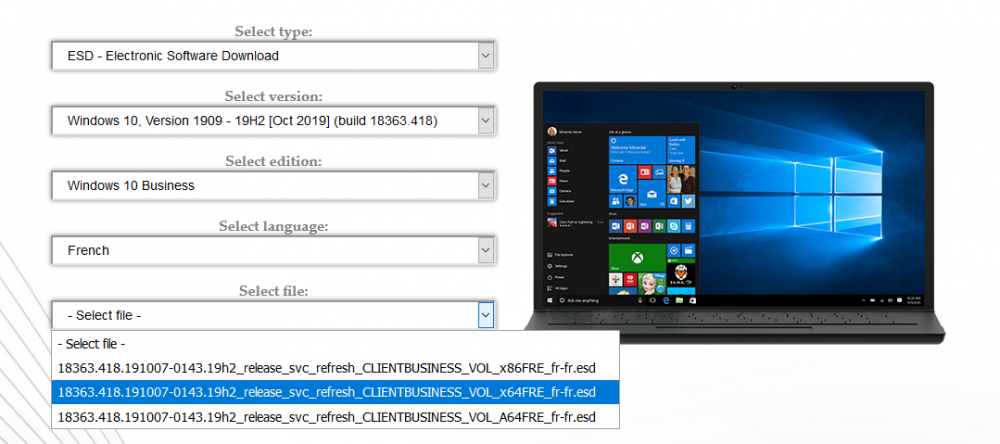Click the 'Select type:' label
Image resolution: width=1000 pixels, height=444 pixels.
coord(274,31)
